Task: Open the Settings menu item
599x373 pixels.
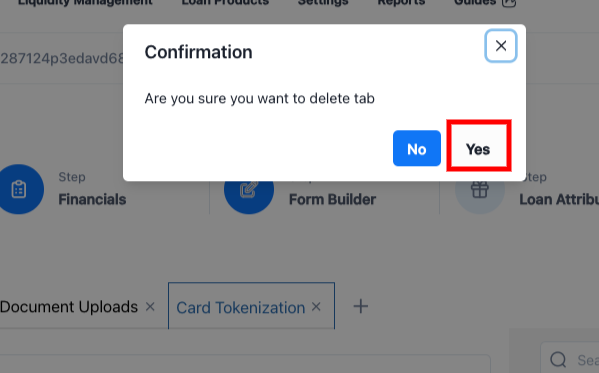Action: [x=323, y=2]
